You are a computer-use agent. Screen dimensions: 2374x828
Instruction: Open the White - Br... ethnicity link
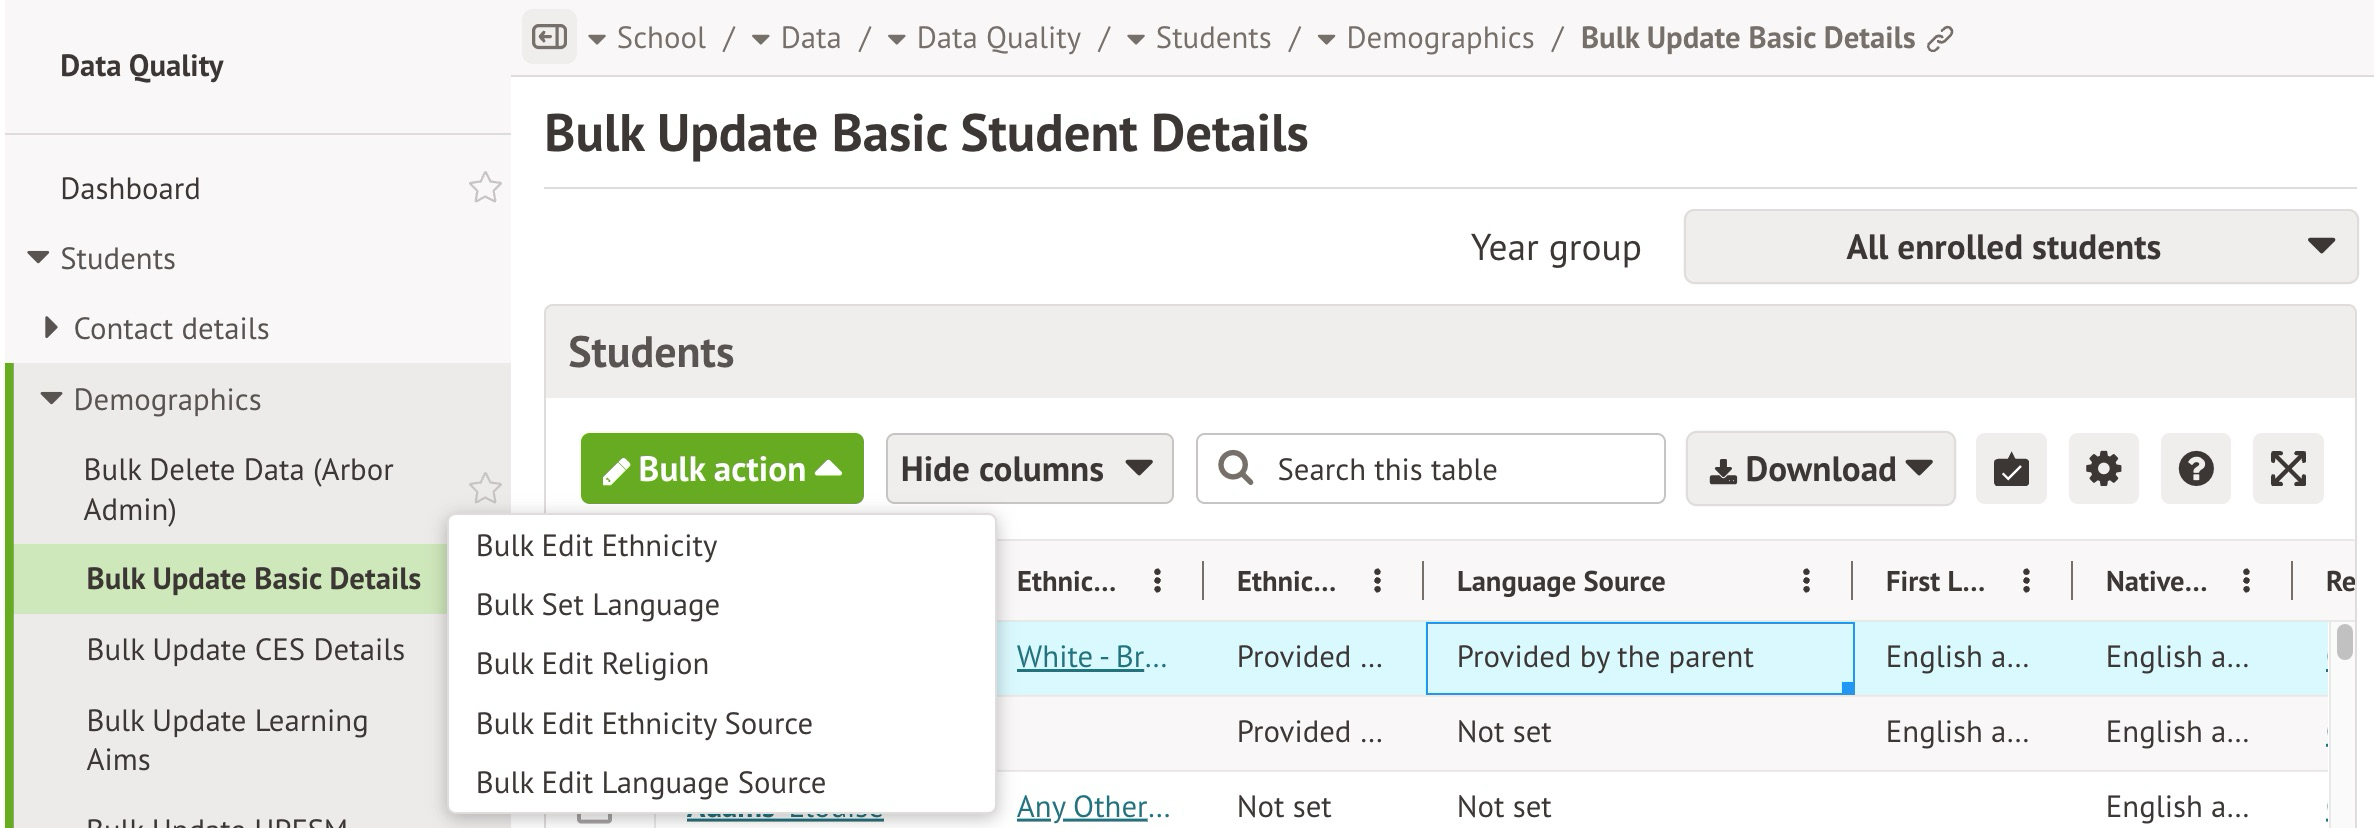point(1090,657)
